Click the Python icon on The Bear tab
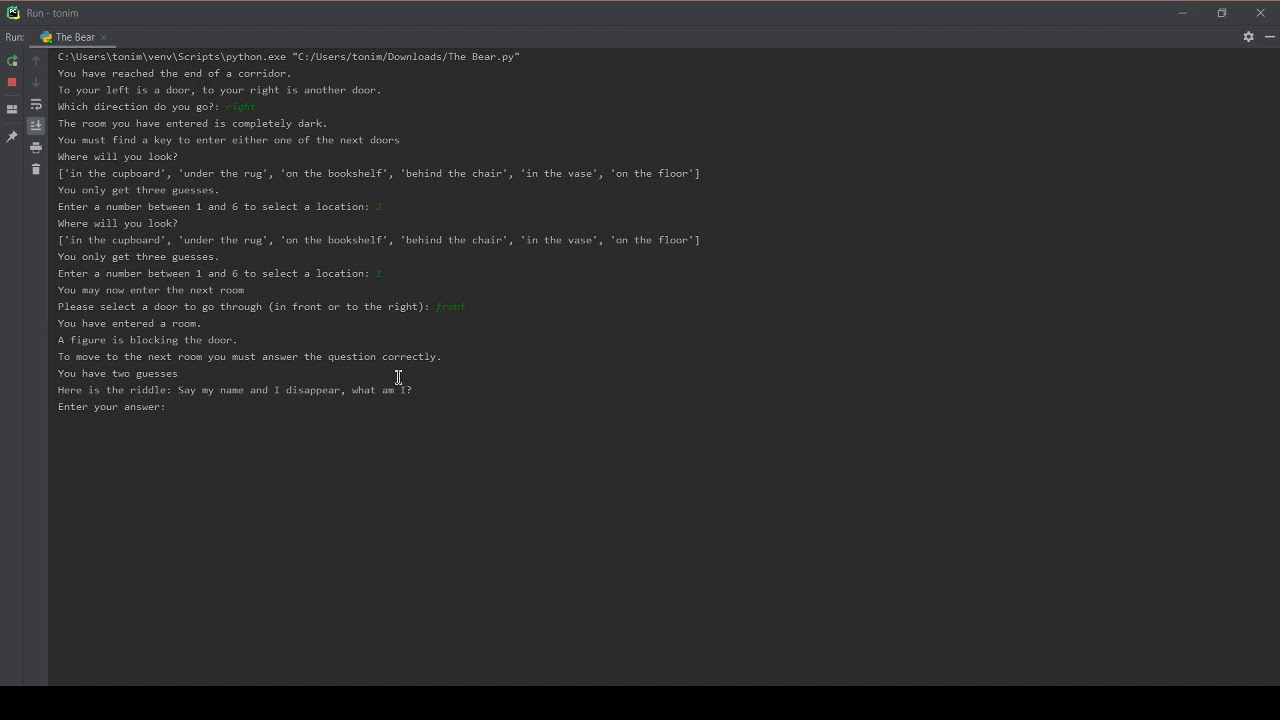1280x720 pixels. (46, 37)
